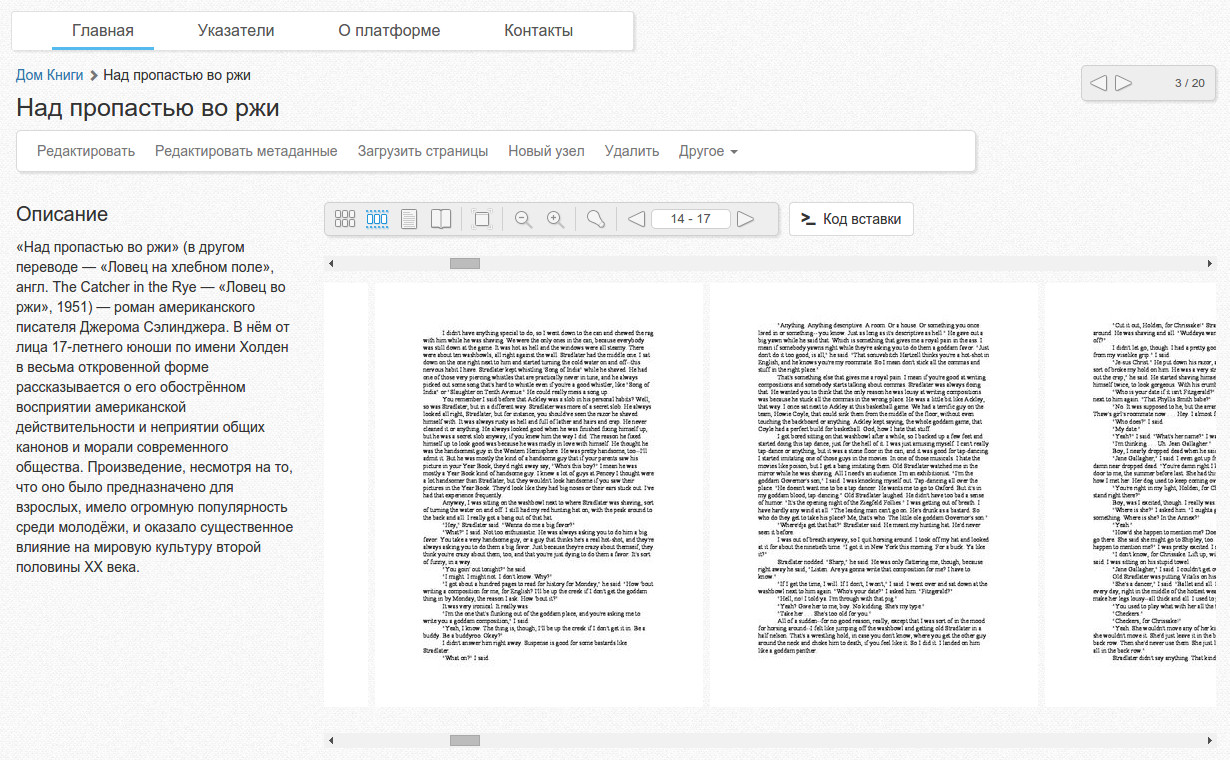Click previous arrow beside 3 / 20 counter
This screenshot has height=760, width=1230.
1099,83
